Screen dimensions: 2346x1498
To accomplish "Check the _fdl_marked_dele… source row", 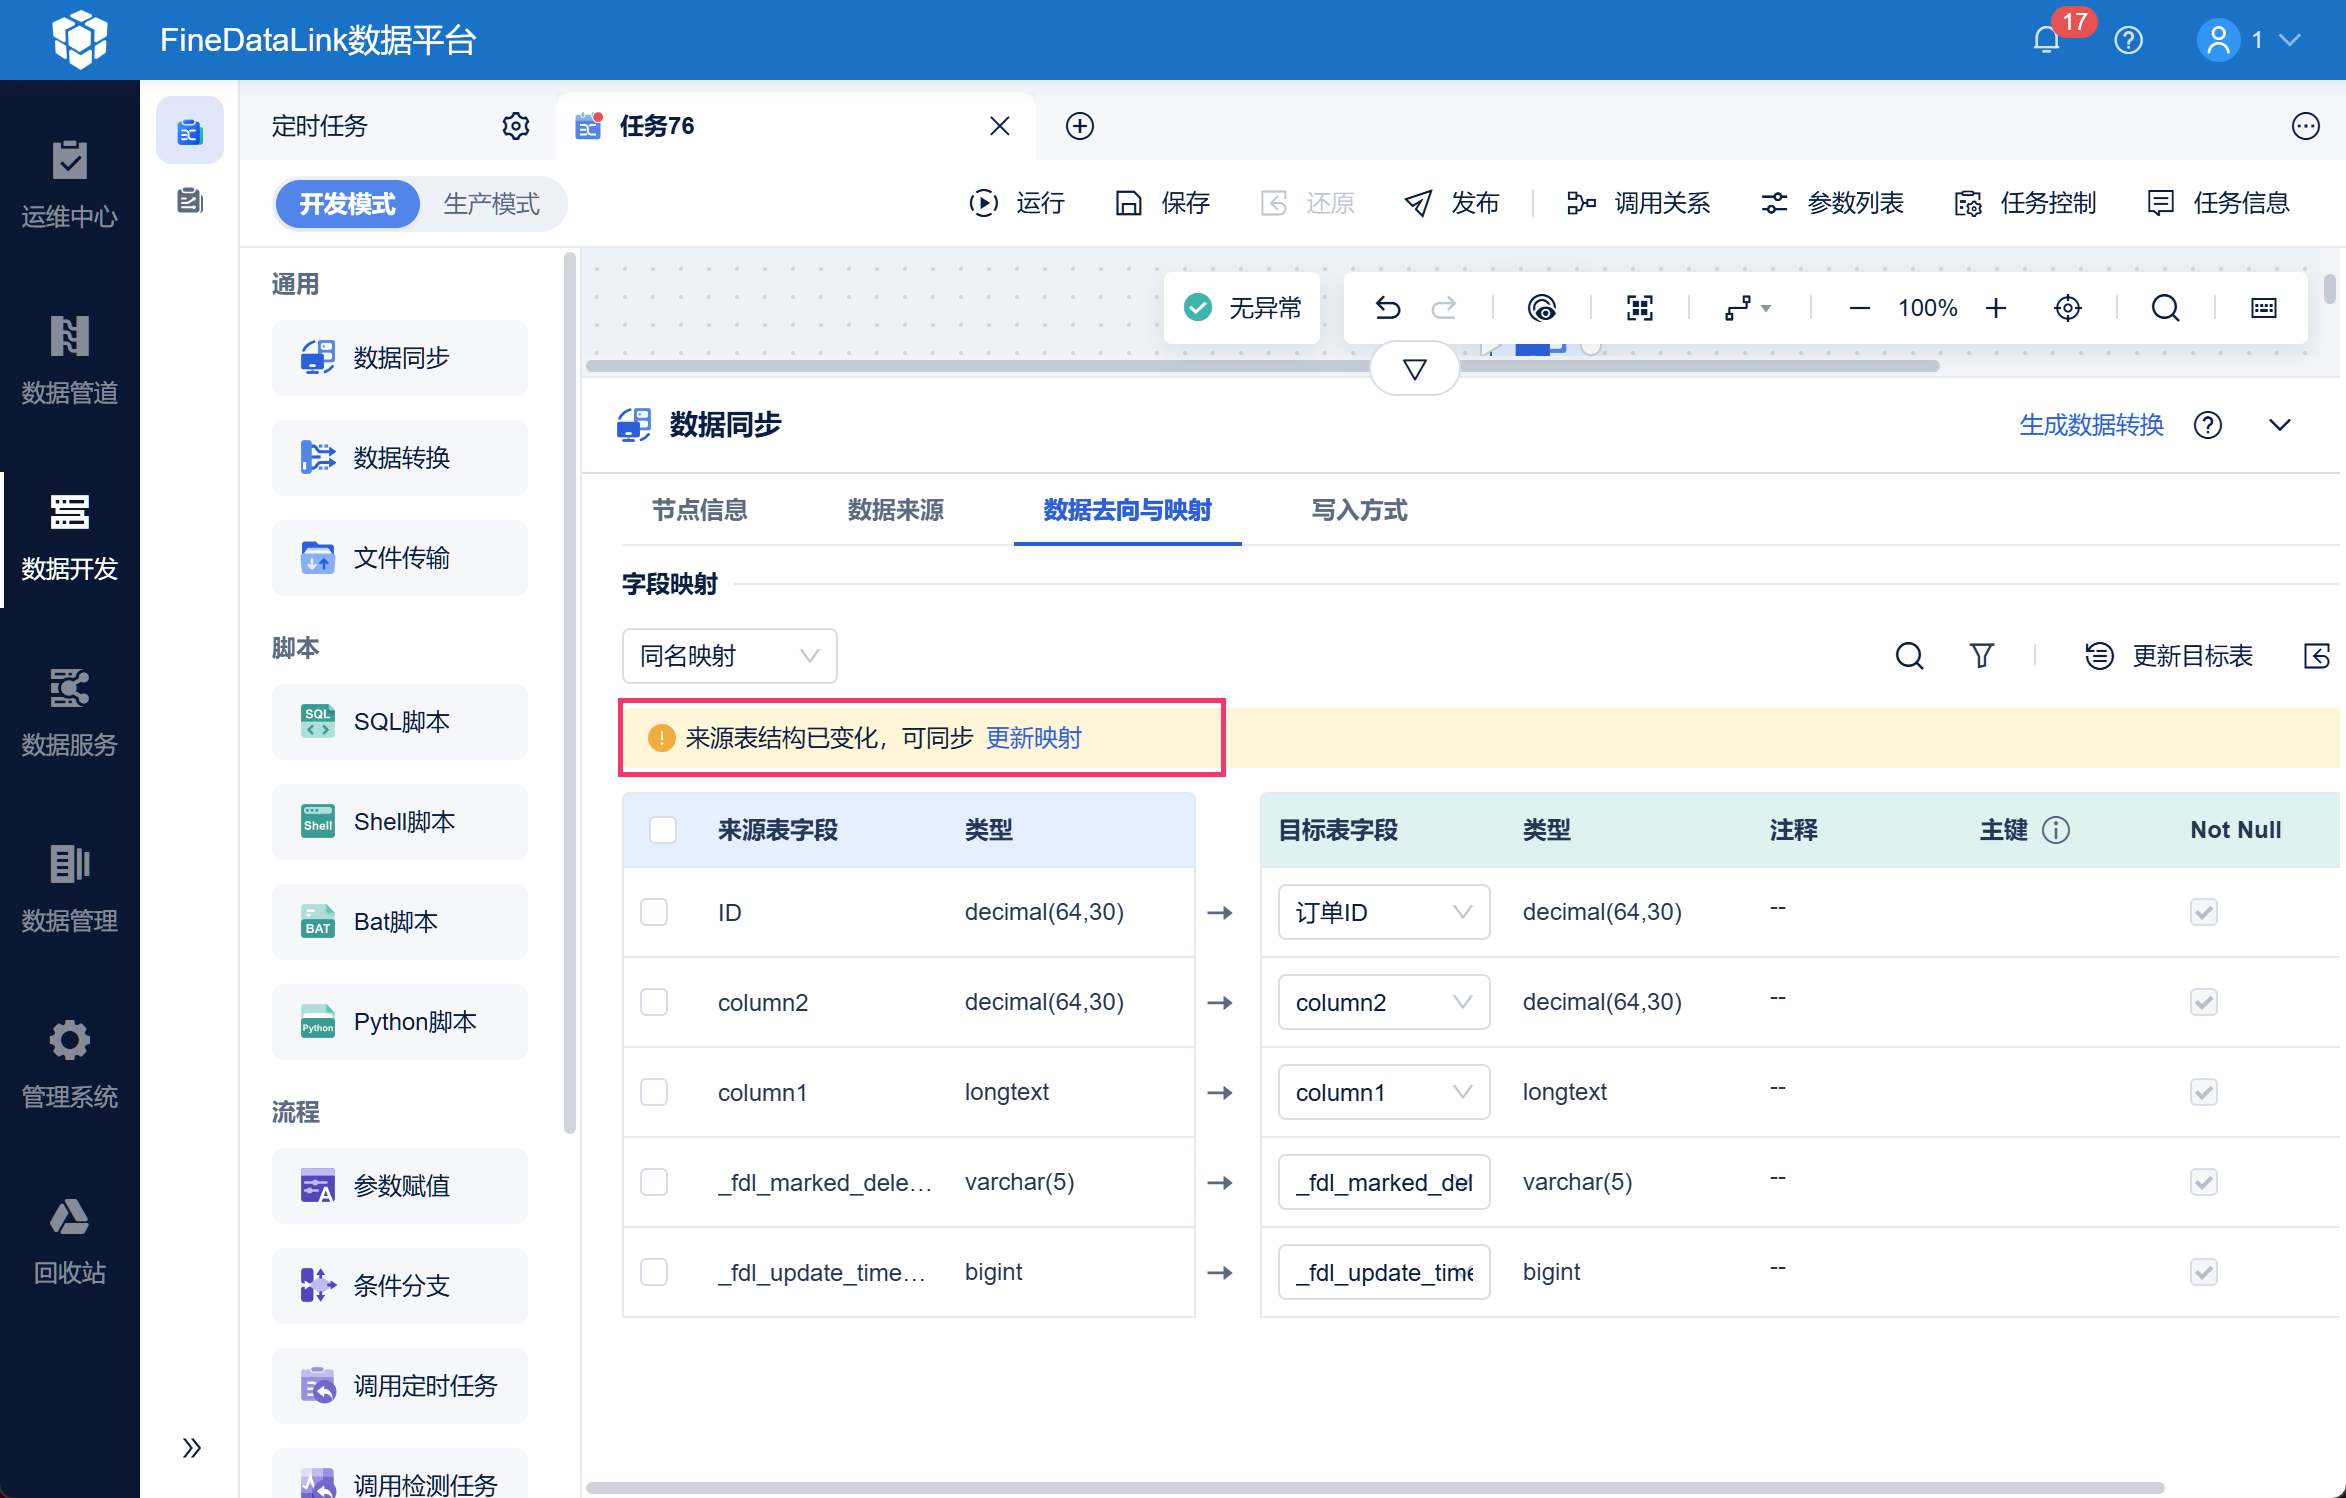I will tap(654, 1182).
